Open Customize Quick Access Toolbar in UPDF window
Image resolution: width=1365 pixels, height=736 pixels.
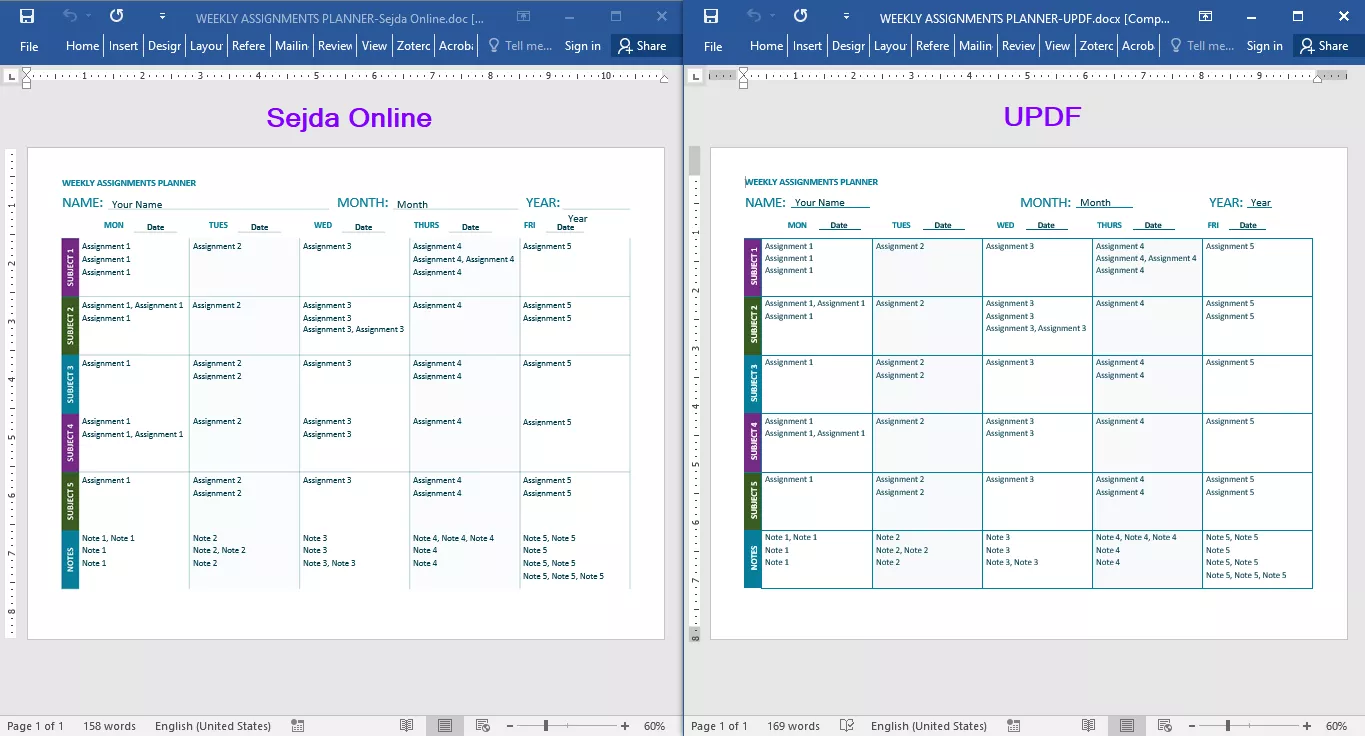(x=846, y=17)
